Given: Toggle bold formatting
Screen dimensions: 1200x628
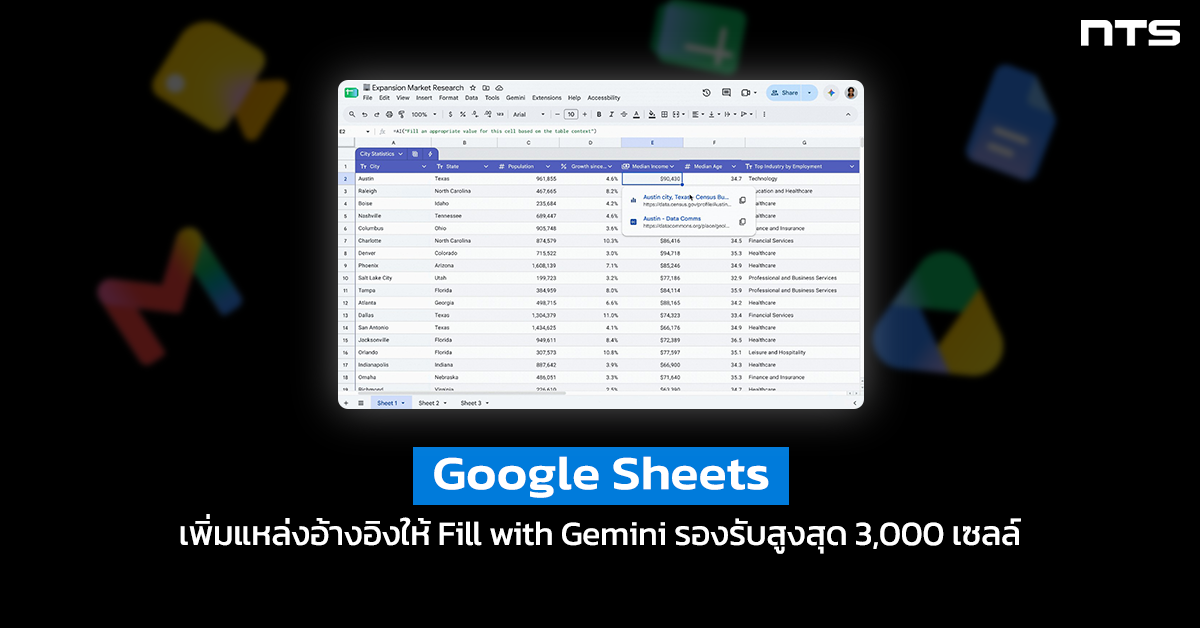Looking at the screenshot, I should [599, 114].
